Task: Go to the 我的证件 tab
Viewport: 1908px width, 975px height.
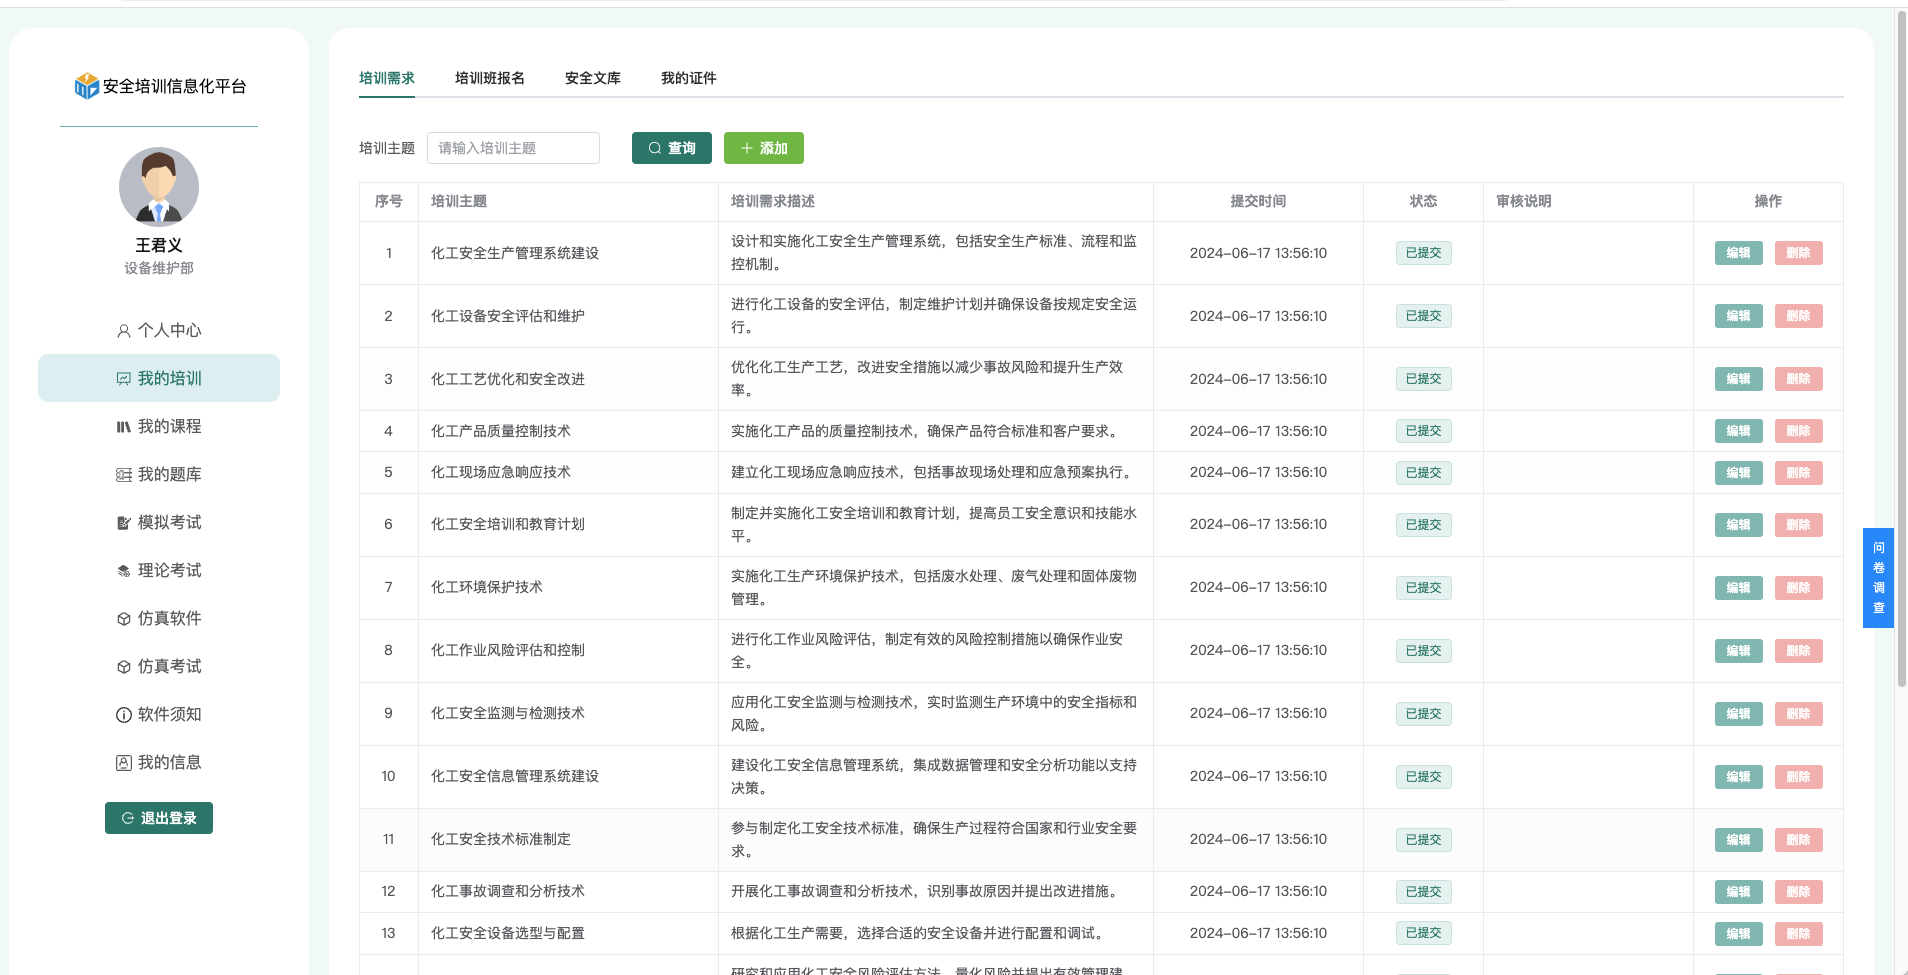Action: click(x=688, y=78)
